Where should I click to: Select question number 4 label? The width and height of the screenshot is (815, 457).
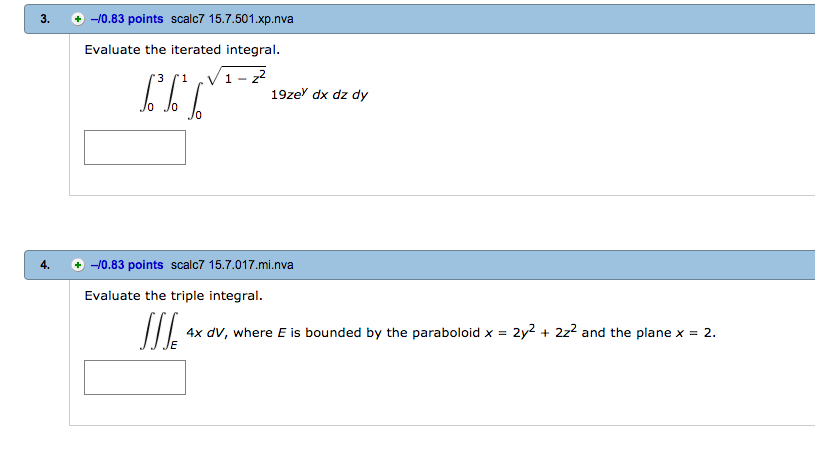[45, 265]
